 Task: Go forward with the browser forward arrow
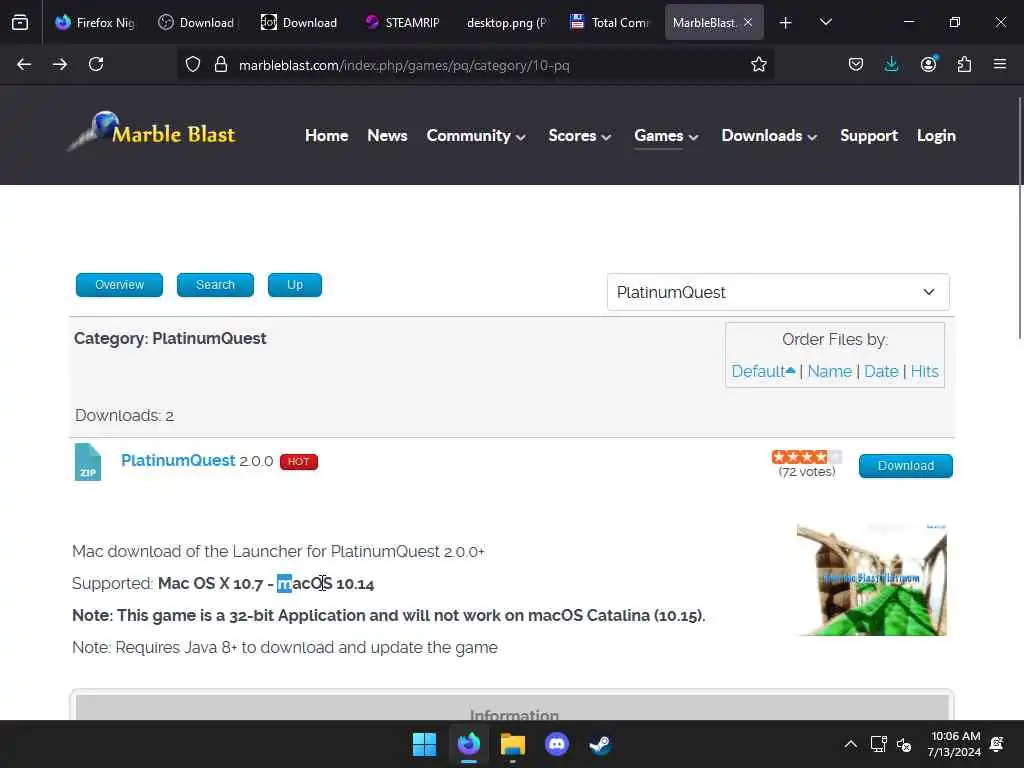(x=60, y=64)
